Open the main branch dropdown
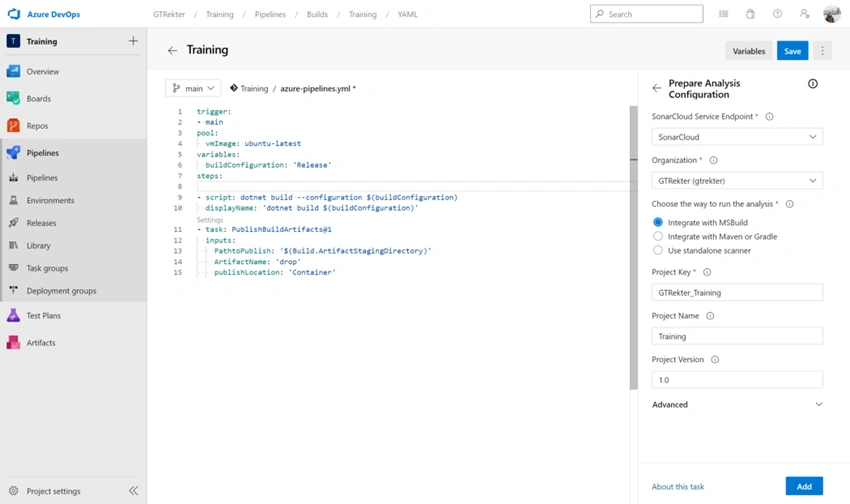The width and height of the screenshot is (850, 504). click(193, 88)
